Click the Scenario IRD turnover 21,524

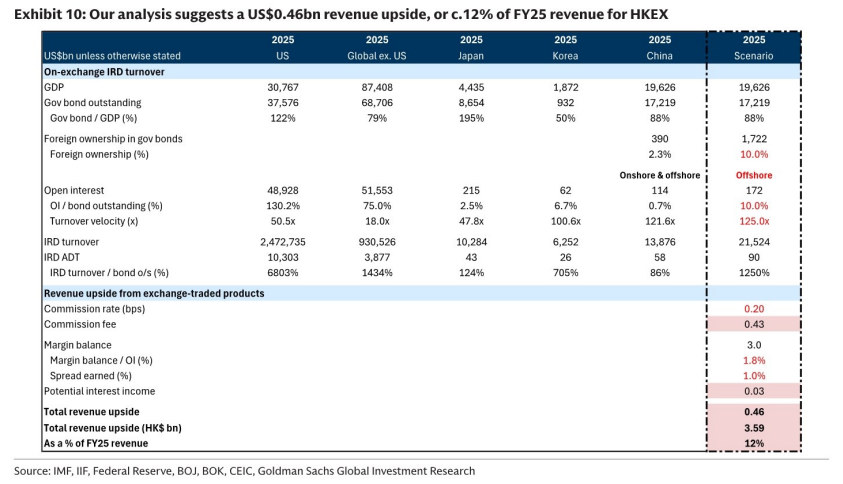pos(754,242)
